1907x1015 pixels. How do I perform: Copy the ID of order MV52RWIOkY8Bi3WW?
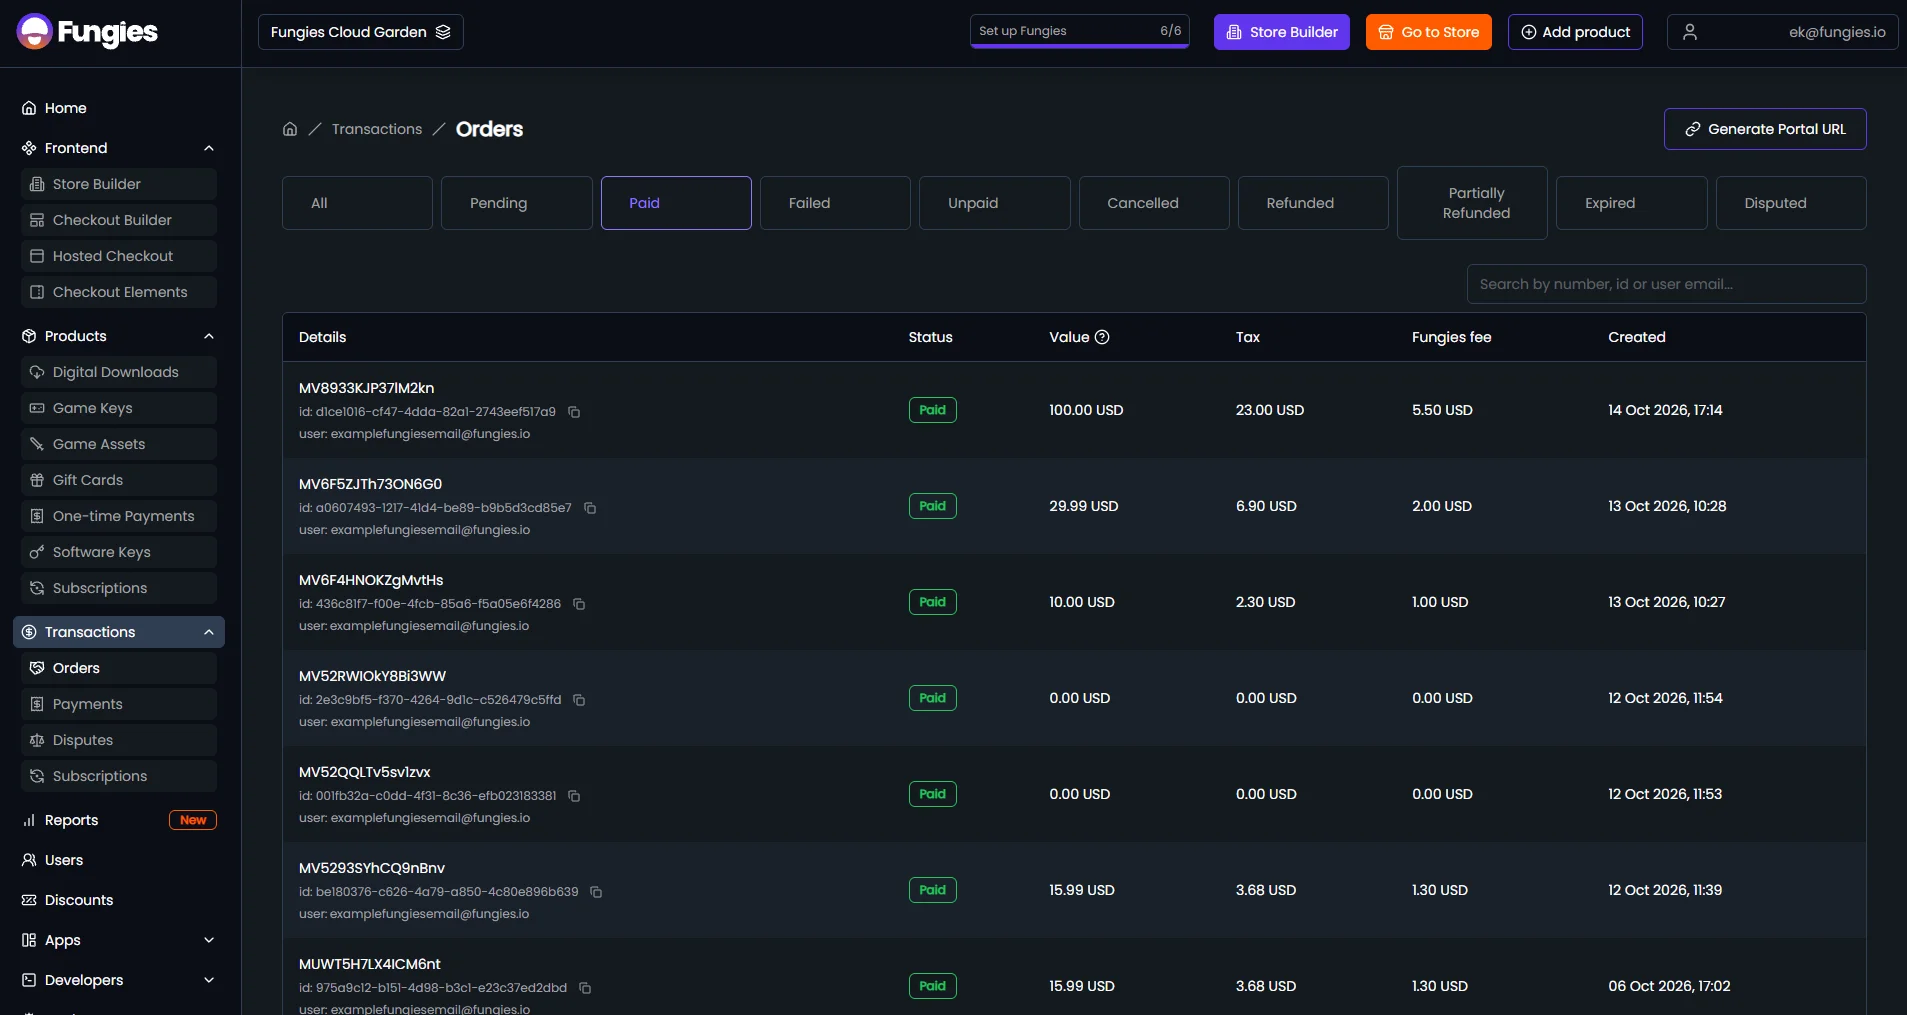(579, 700)
